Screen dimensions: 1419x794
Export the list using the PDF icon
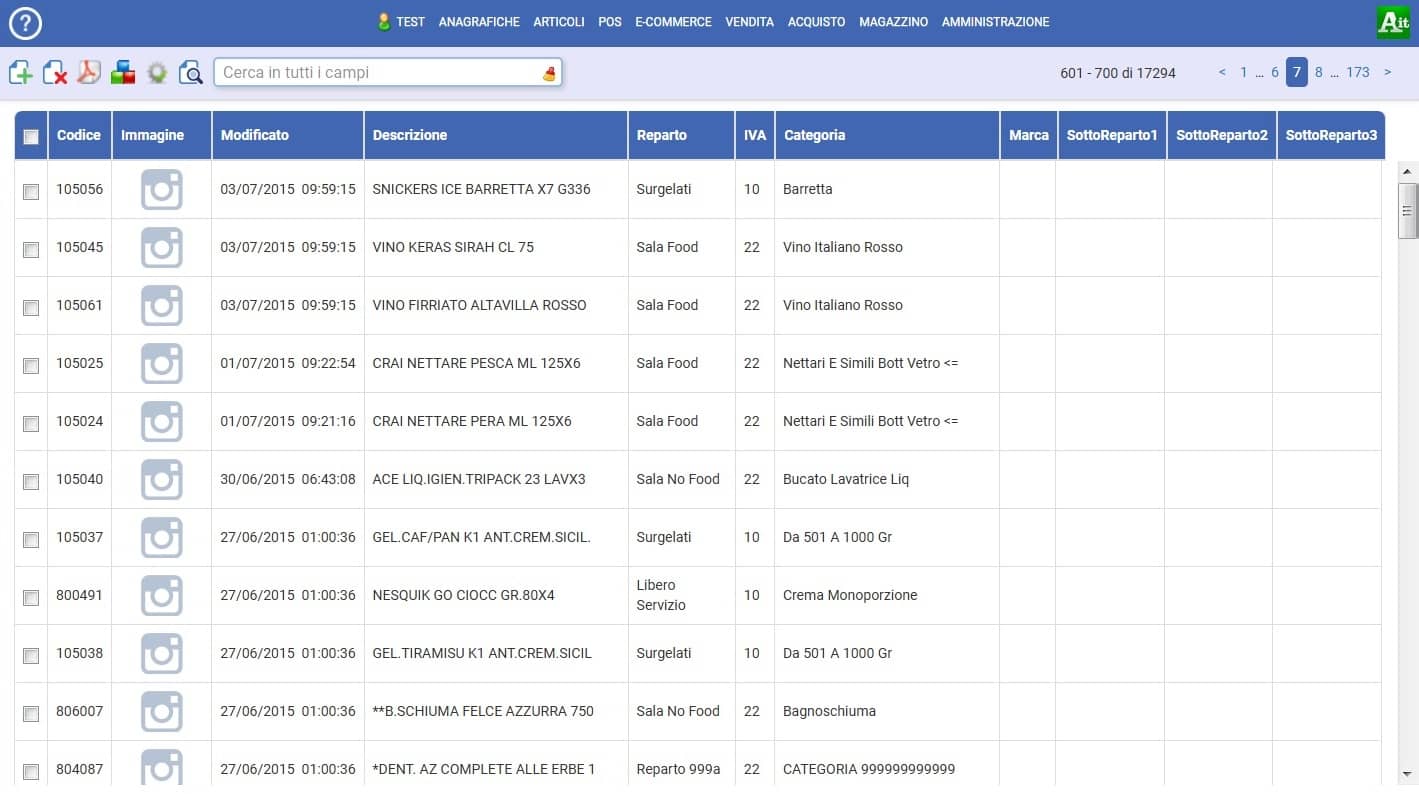click(x=89, y=72)
